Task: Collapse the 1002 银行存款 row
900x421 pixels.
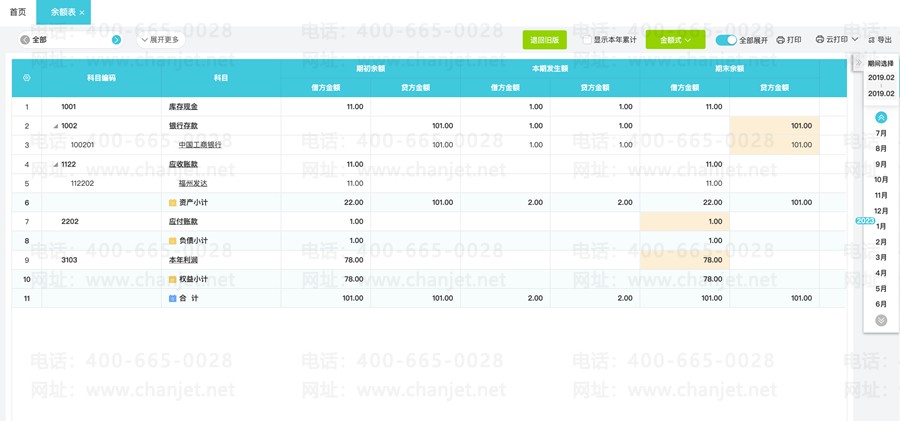Action: [56, 126]
